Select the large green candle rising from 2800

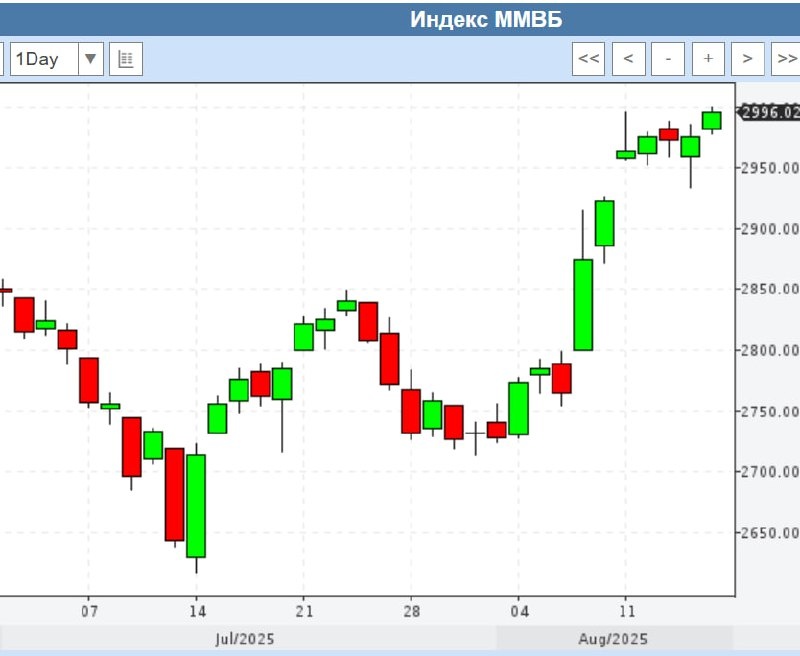pyautogui.click(x=583, y=305)
